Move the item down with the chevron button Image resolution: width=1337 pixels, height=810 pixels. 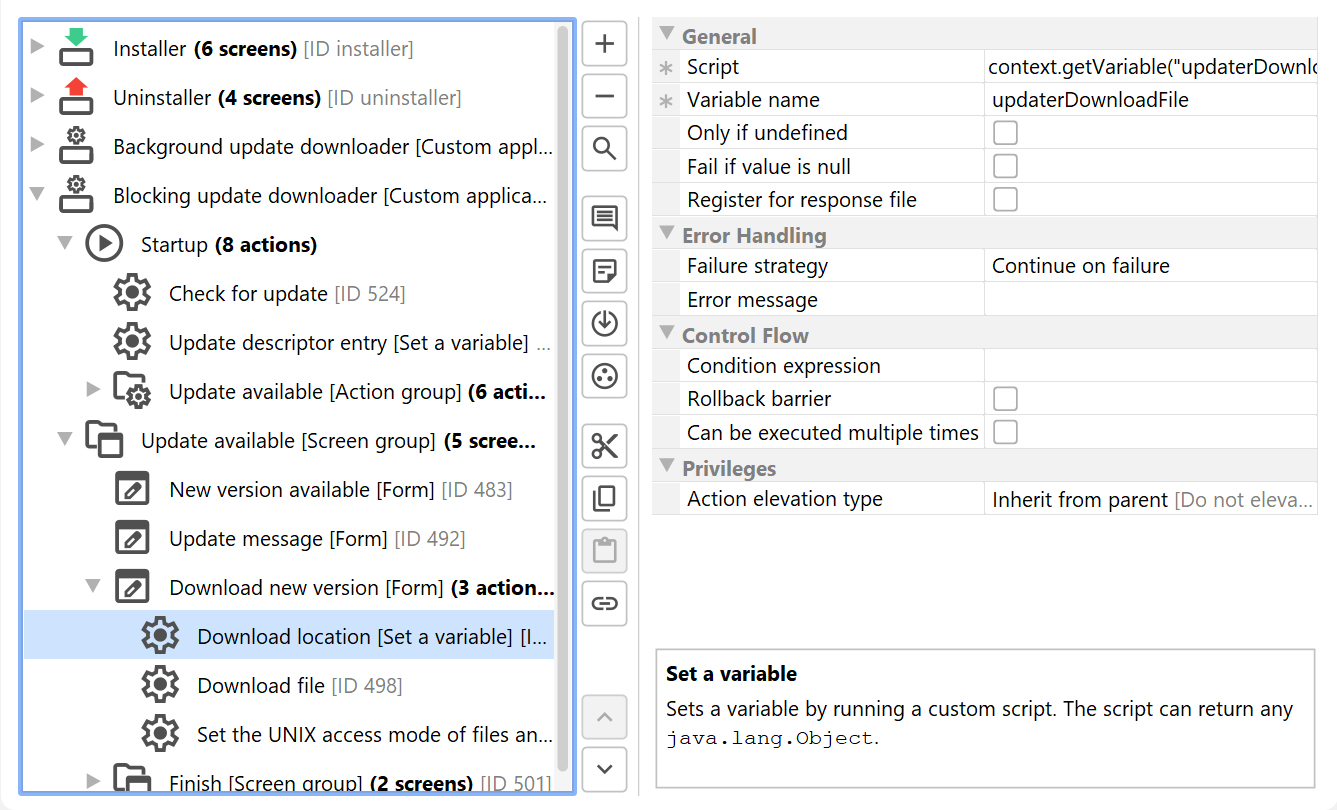point(604,769)
